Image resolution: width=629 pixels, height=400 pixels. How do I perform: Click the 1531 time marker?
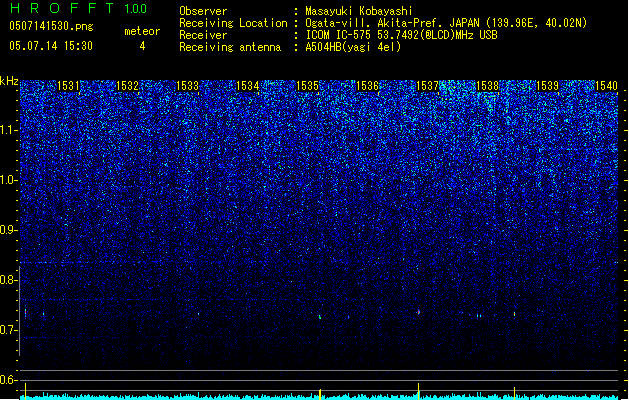click(x=68, y=86)
